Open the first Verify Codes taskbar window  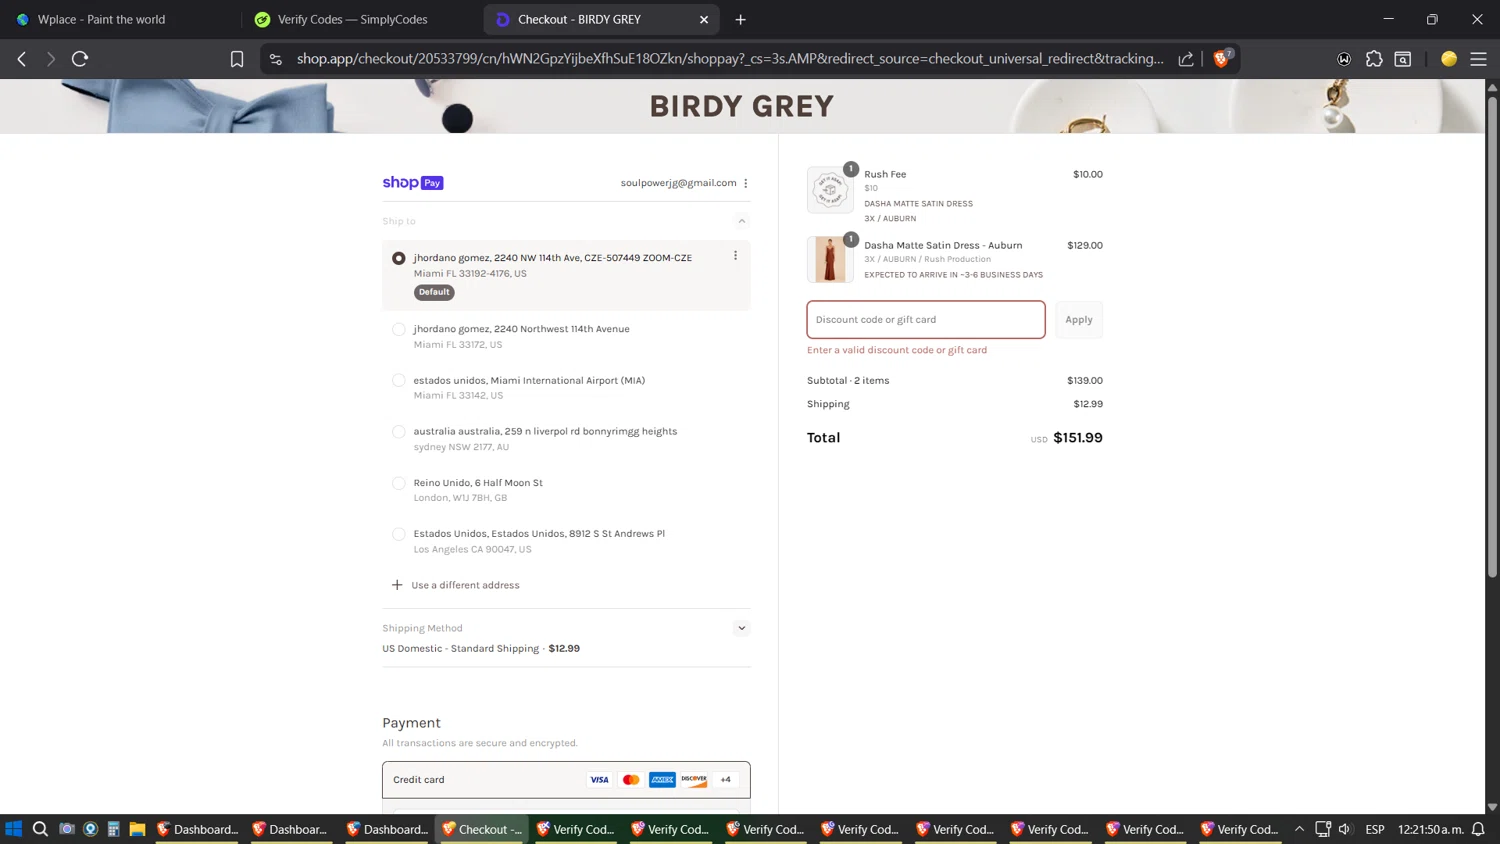pos(577,829)
